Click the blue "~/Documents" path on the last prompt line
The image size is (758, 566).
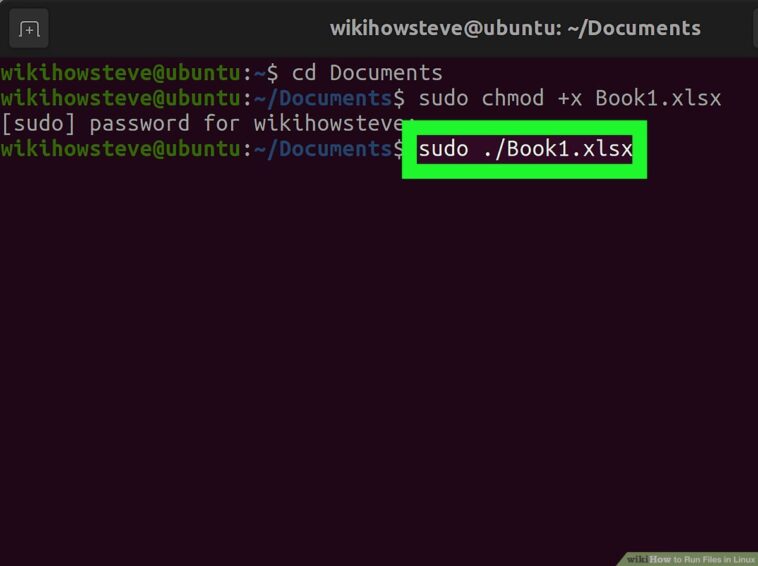tap(323, 149)
